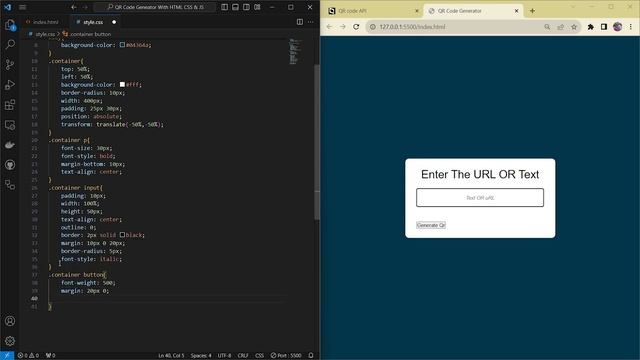Change file encoding via UTF-8

click(x=224, y=356)
